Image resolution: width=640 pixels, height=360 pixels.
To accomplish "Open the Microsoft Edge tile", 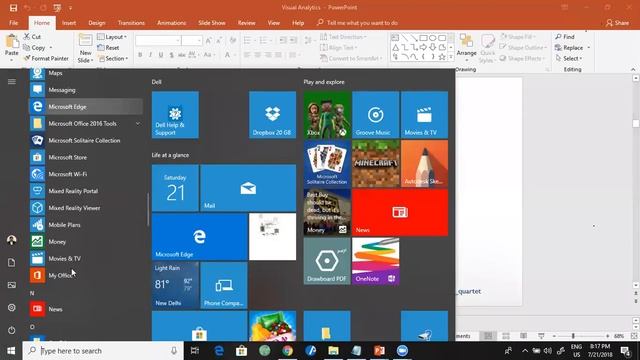I will pyautogui.click(x=200, y=237).
